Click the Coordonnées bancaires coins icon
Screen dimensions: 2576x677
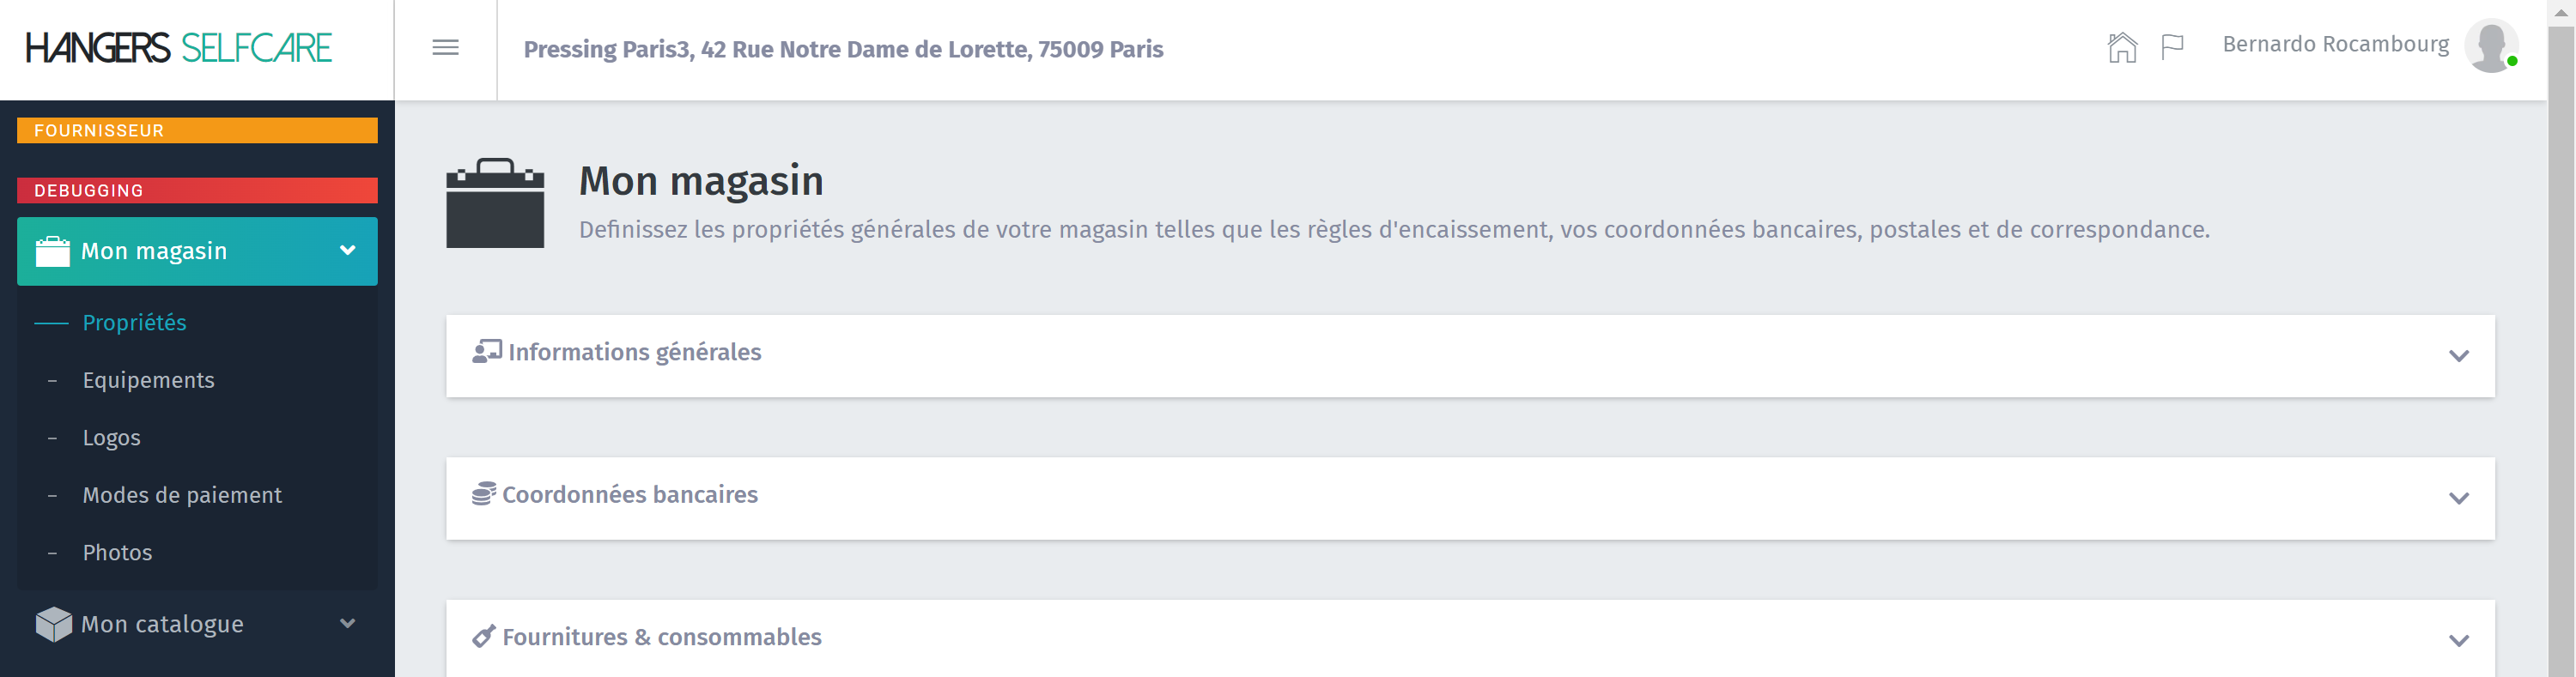click(x=484, y=494)
